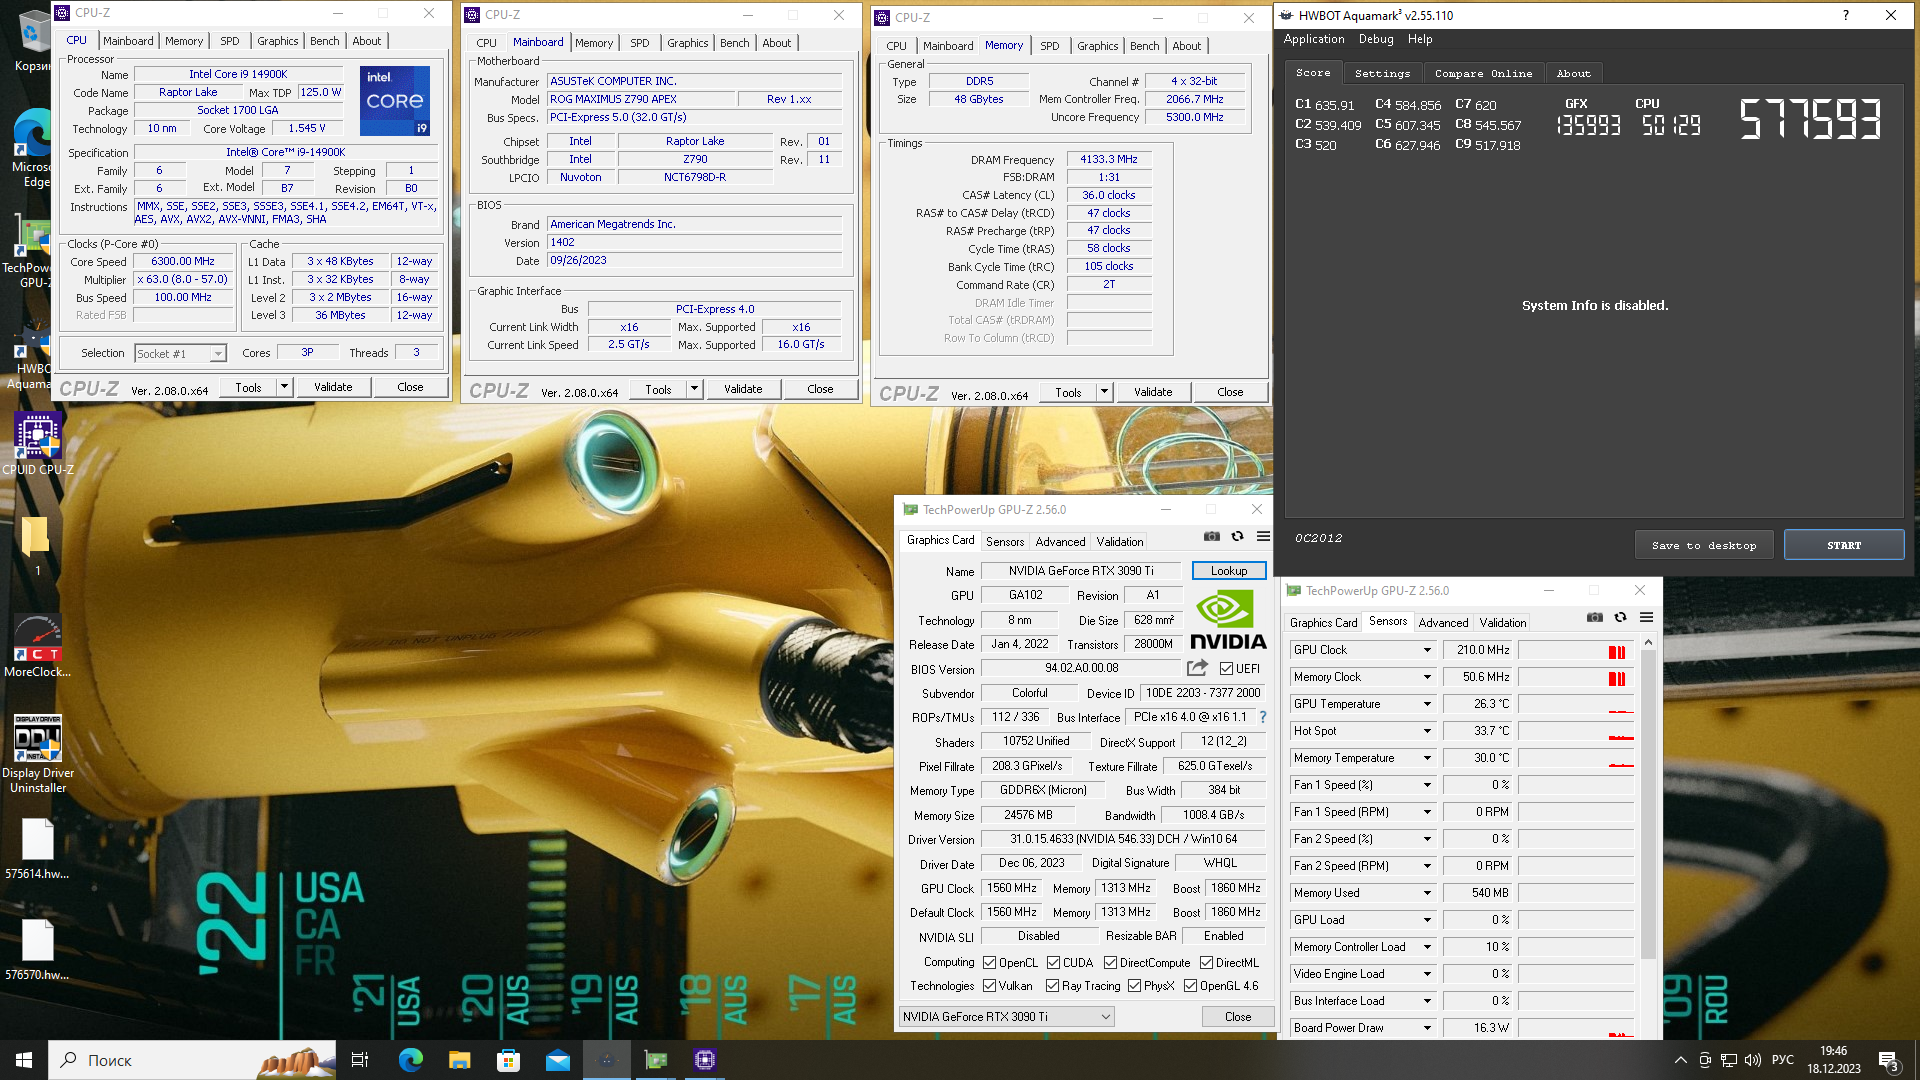This screenshot has height=1080, width=1920.
Task: Toggle the DirectCompute checkbox
Action: click(x=1110, y=963)
